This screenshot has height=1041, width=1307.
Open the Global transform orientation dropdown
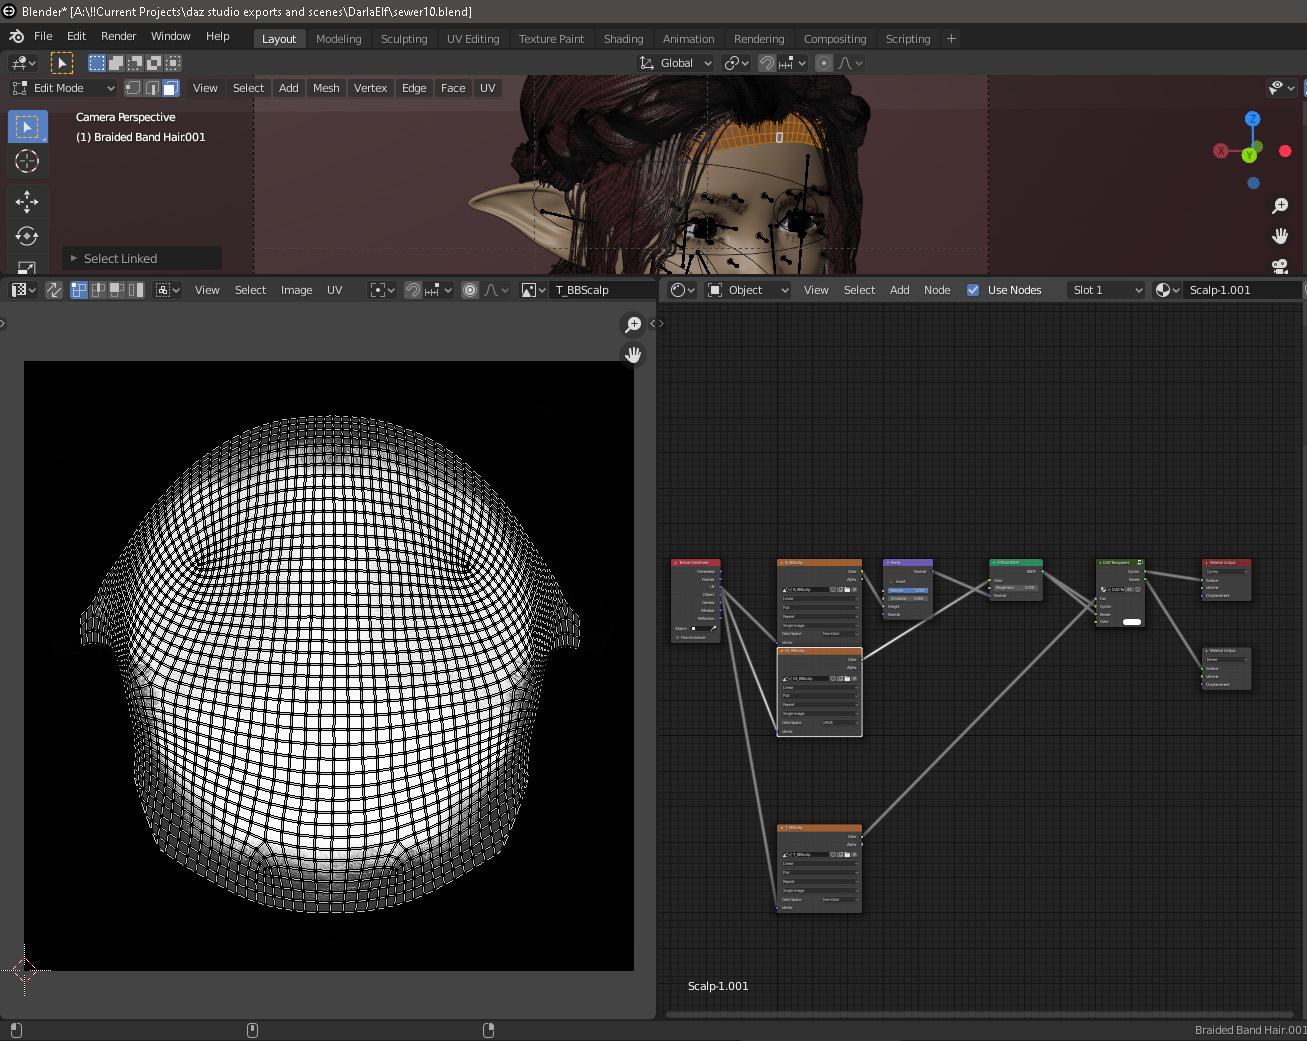(x=676, y=63)
